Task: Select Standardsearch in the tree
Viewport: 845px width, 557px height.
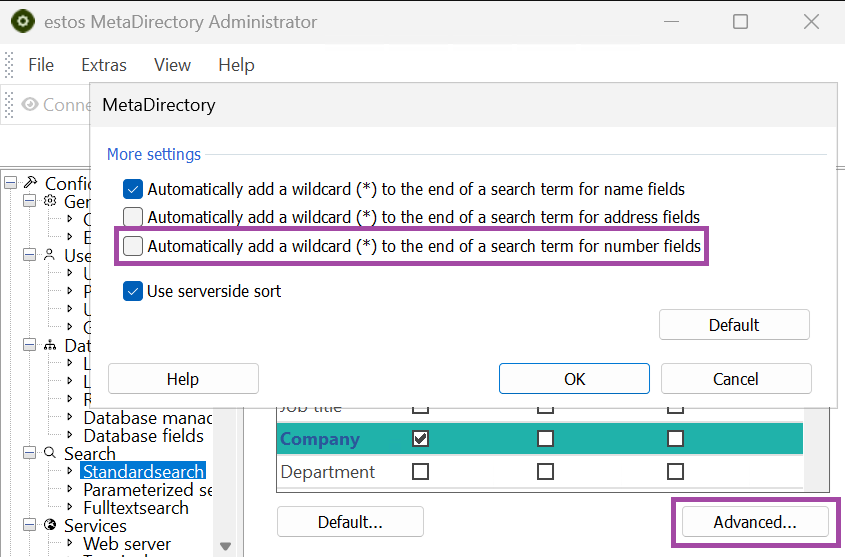Action: pos(143,471)
